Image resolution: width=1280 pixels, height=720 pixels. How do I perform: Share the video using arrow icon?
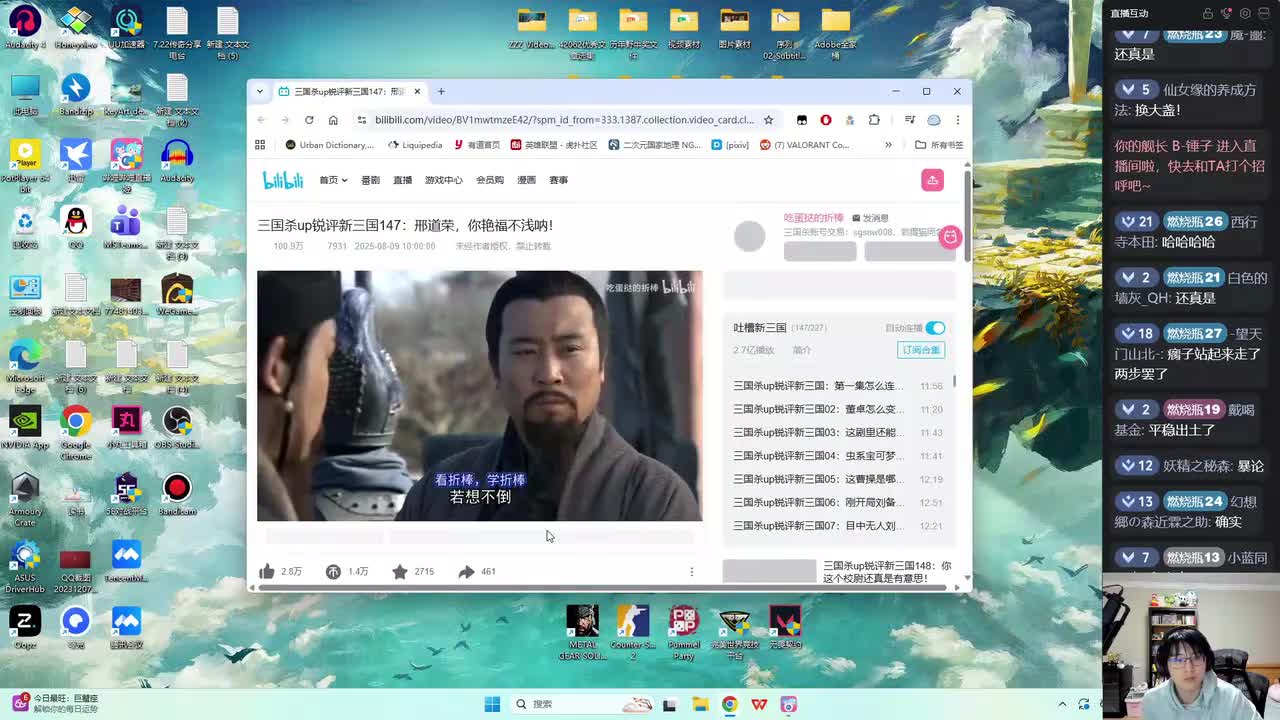tap(466, 571)
